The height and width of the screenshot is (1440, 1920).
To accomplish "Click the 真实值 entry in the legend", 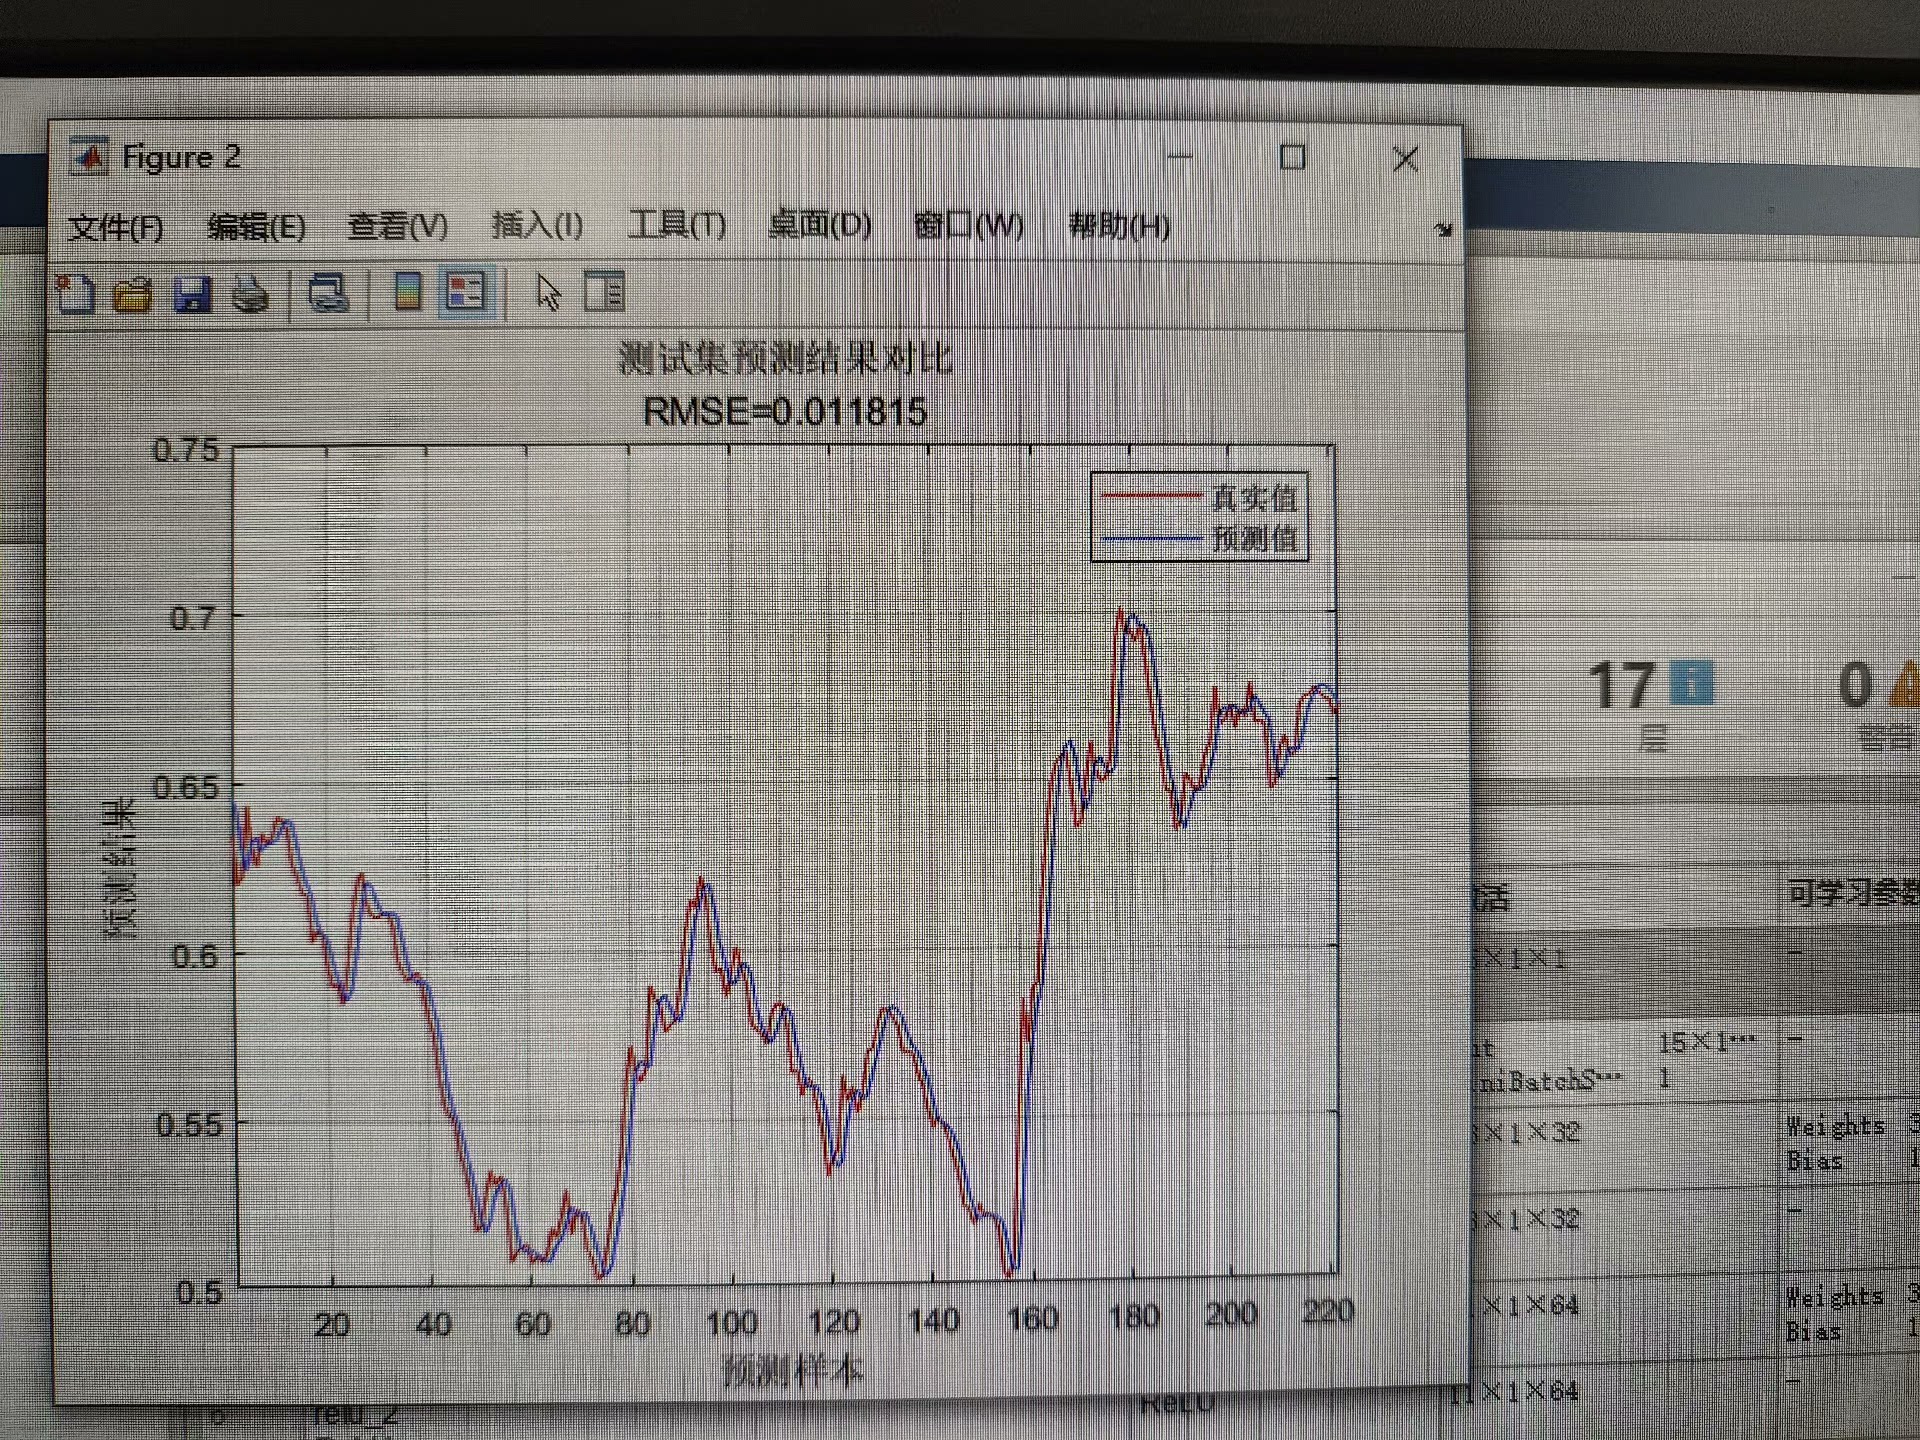I will [x=1254, y=497].
